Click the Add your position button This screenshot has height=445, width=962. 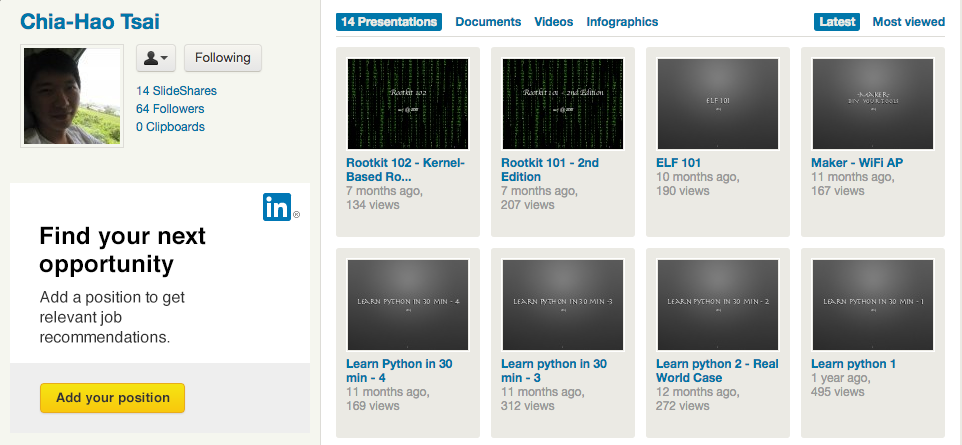(112, 398)
